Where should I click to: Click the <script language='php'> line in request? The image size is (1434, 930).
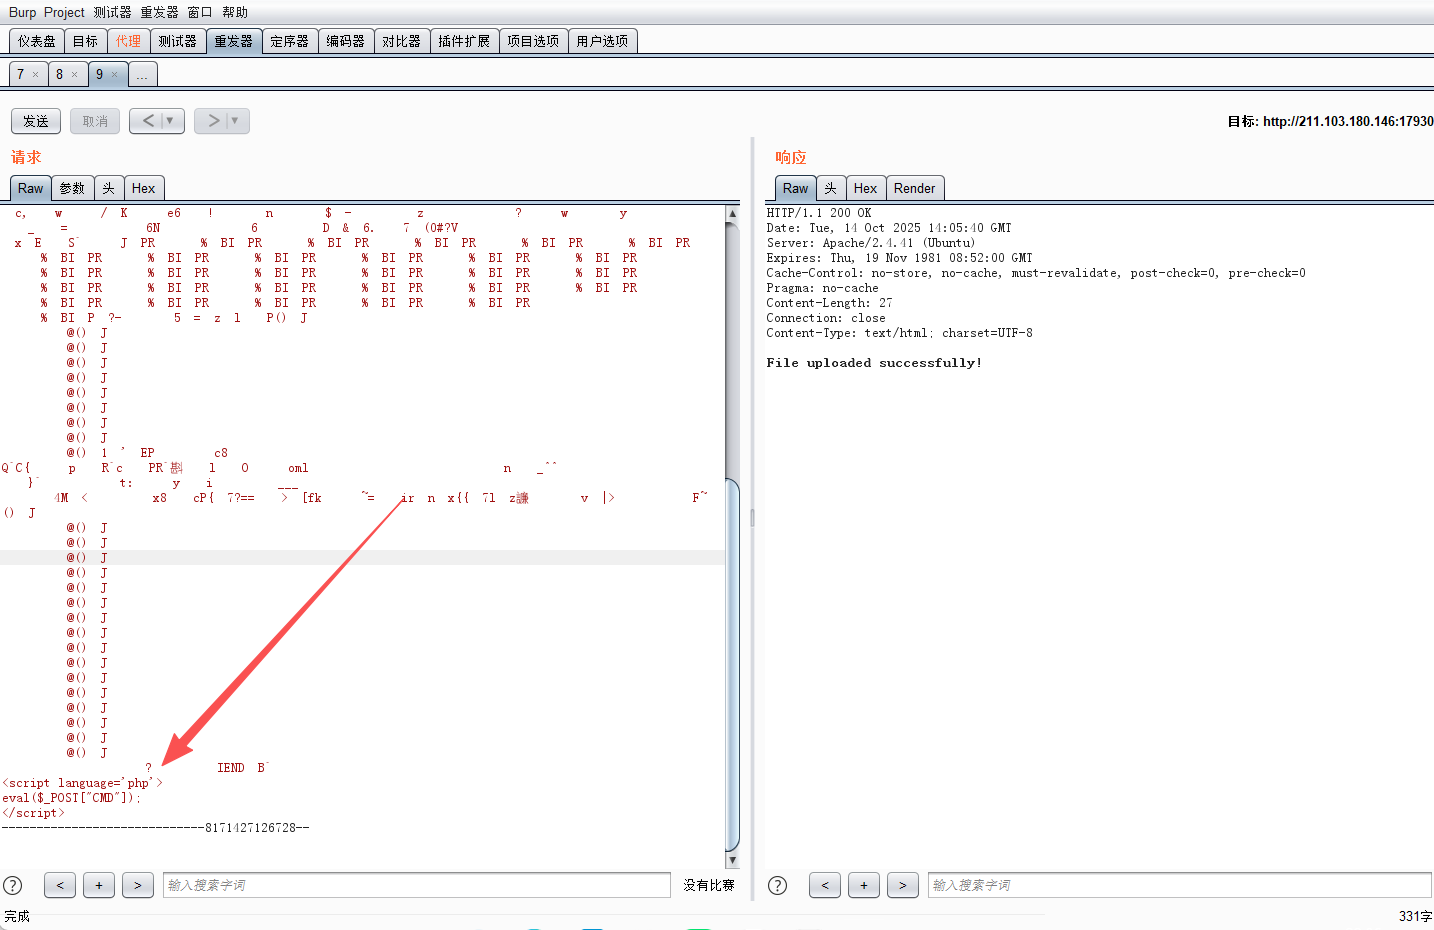coord(82,783)
